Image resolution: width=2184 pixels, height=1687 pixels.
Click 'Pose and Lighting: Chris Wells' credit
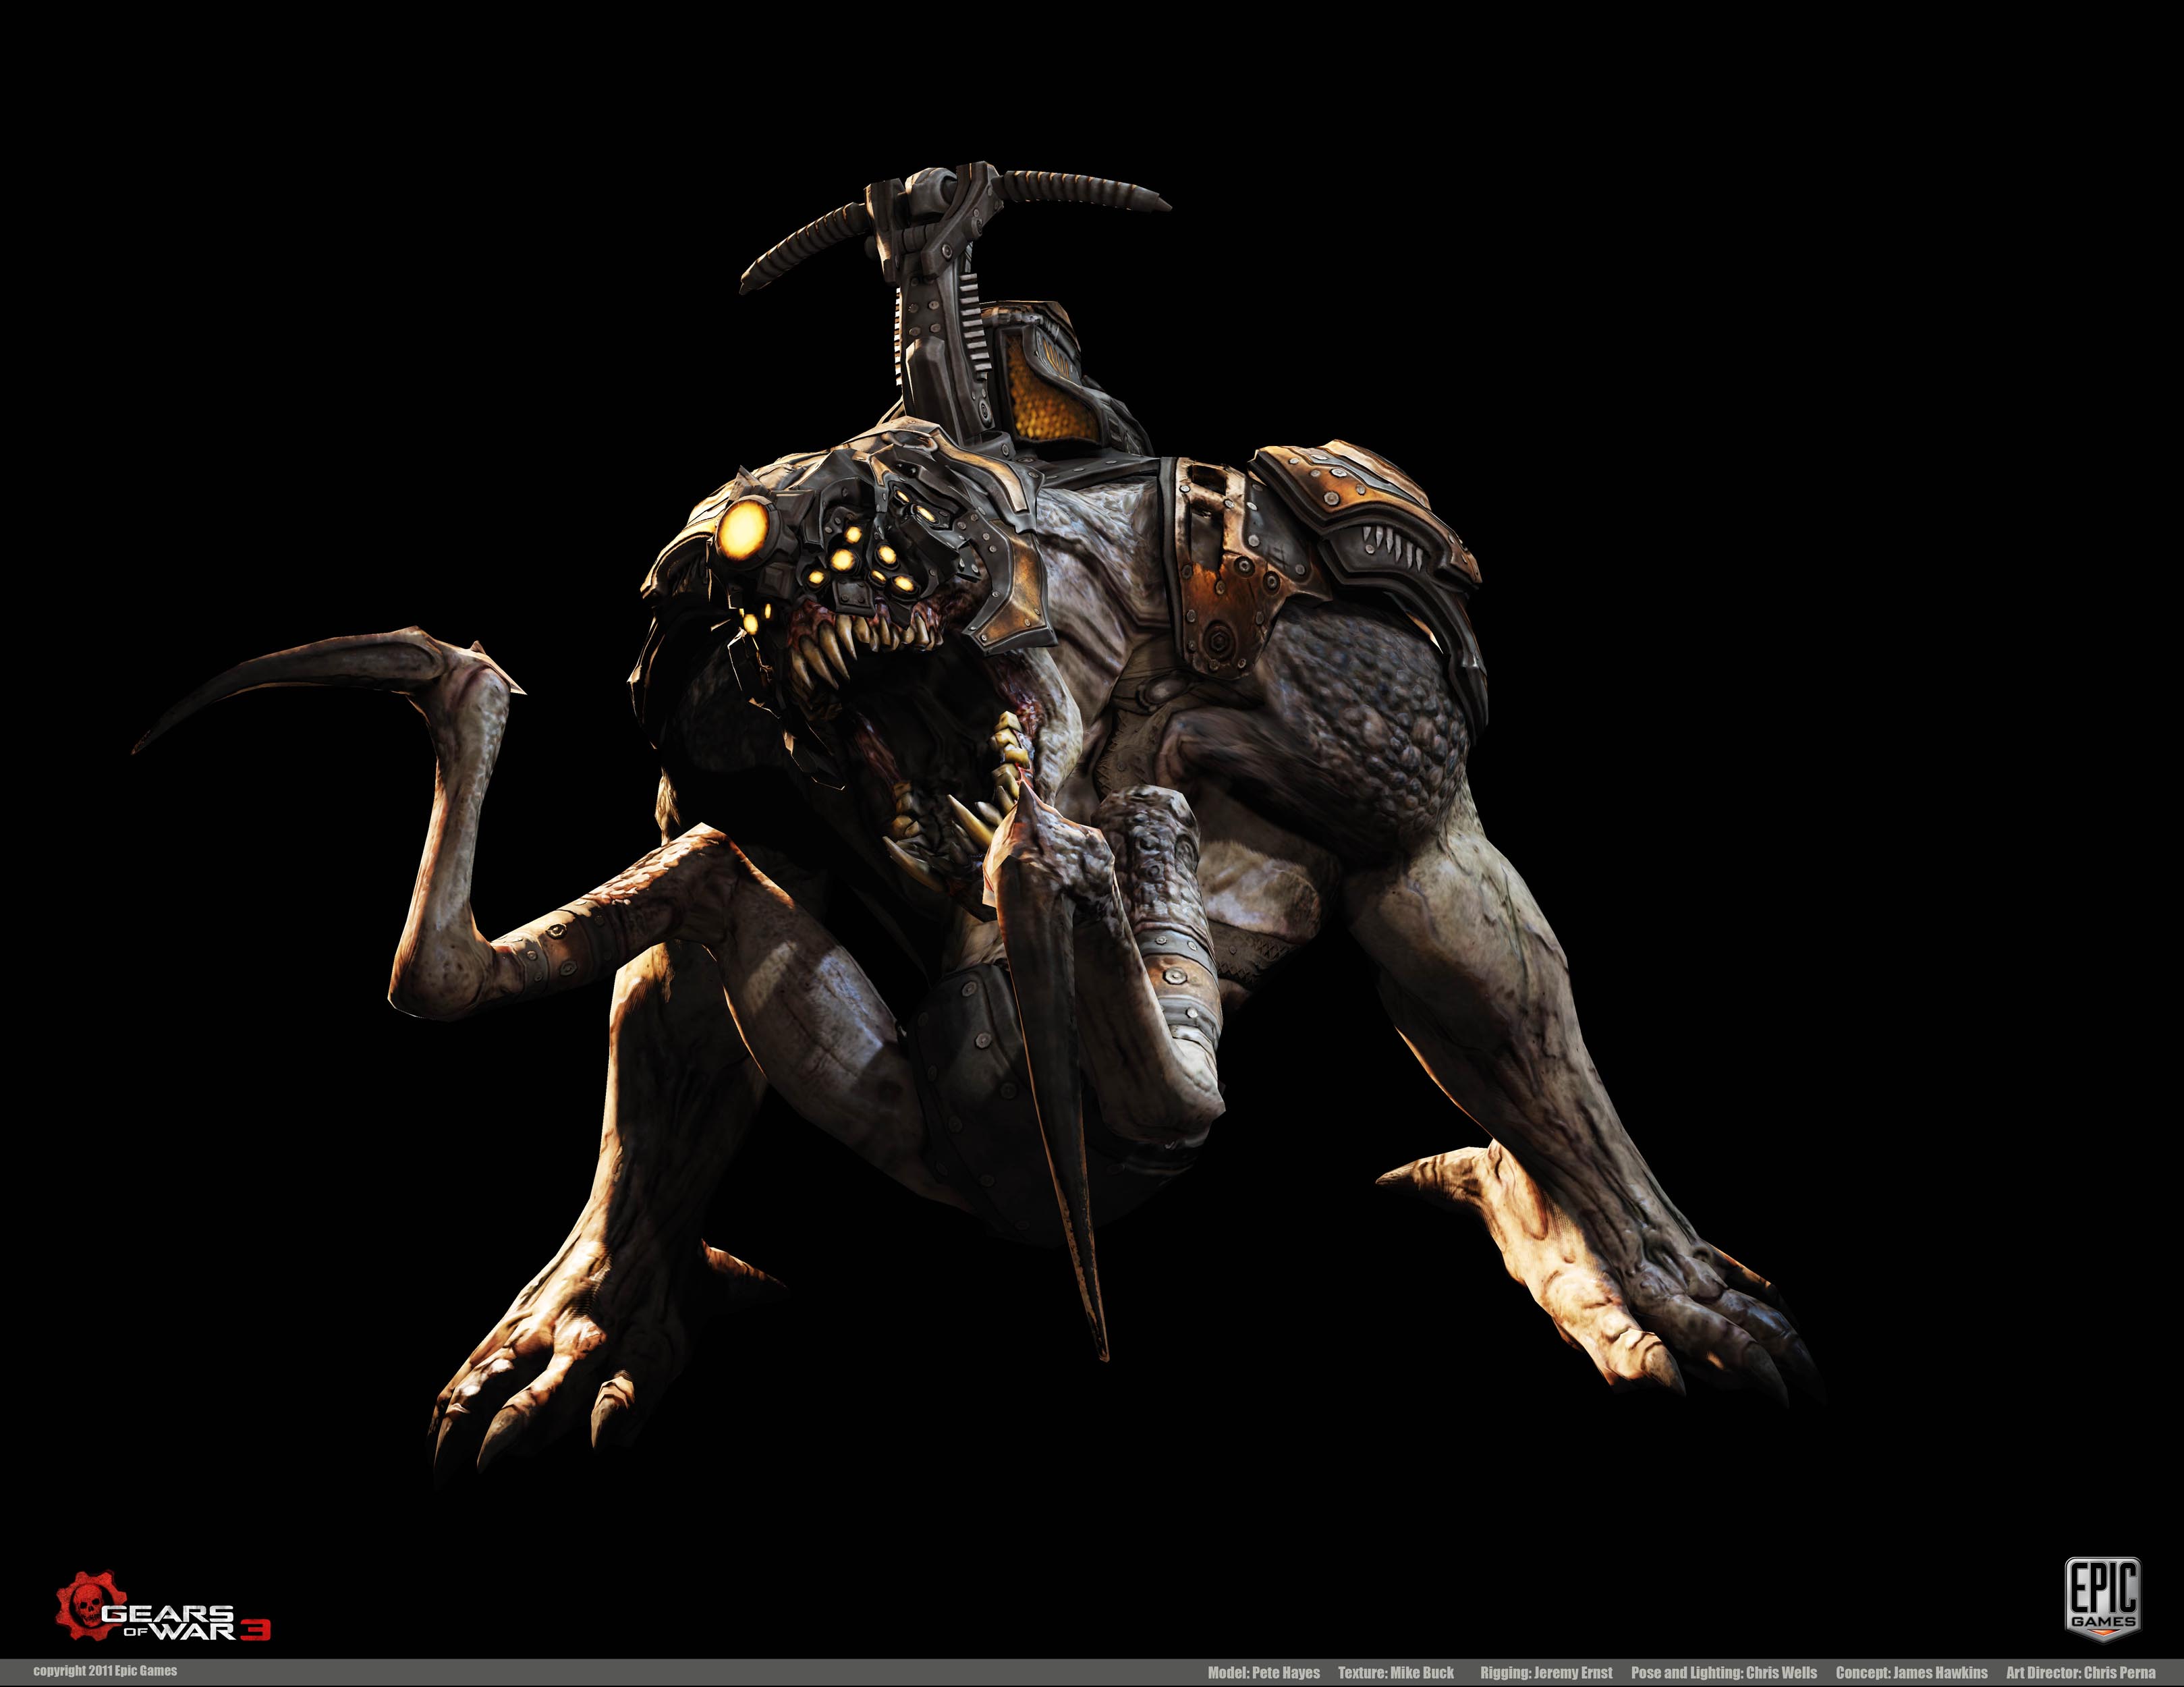1724,1673
